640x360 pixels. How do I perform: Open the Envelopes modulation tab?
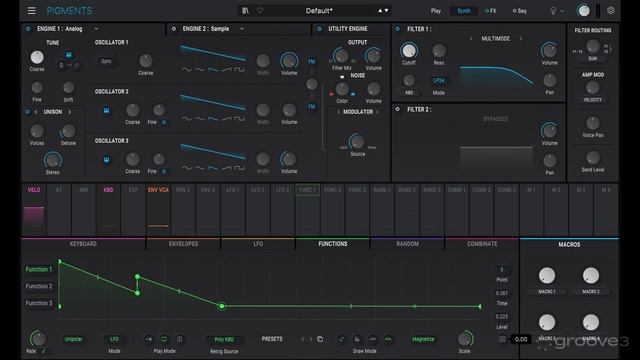coord(183,244)
